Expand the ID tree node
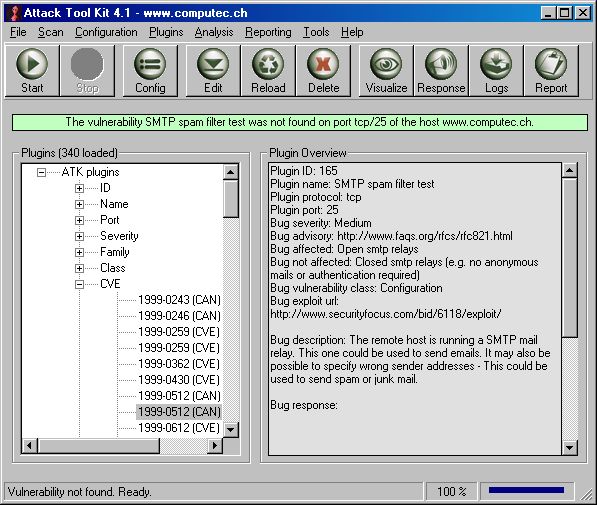Viewport: 597px width, 505px height. click(79, 188)
